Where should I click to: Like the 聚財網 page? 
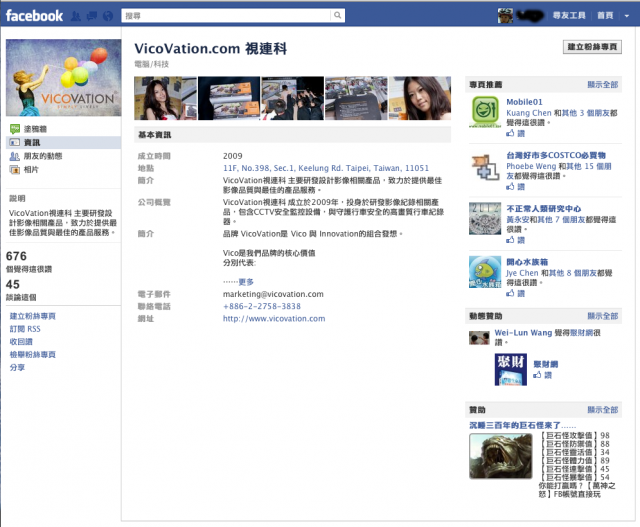[542, 375]
